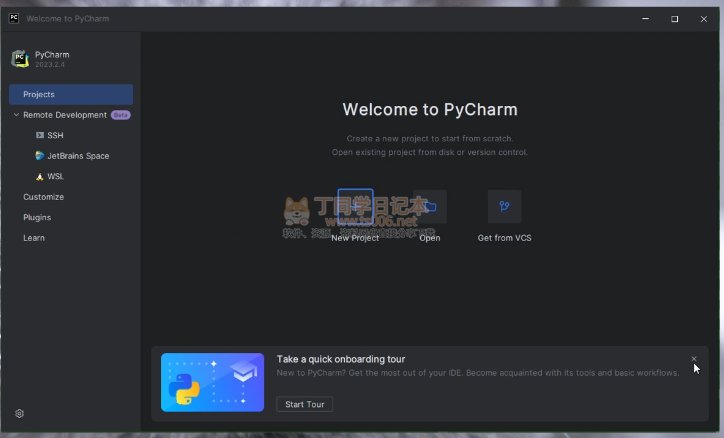The height and width of the screenshot is (438, 724).
Task: Open the Customize section
Action: pyautogui.click(x=43, y=197)
